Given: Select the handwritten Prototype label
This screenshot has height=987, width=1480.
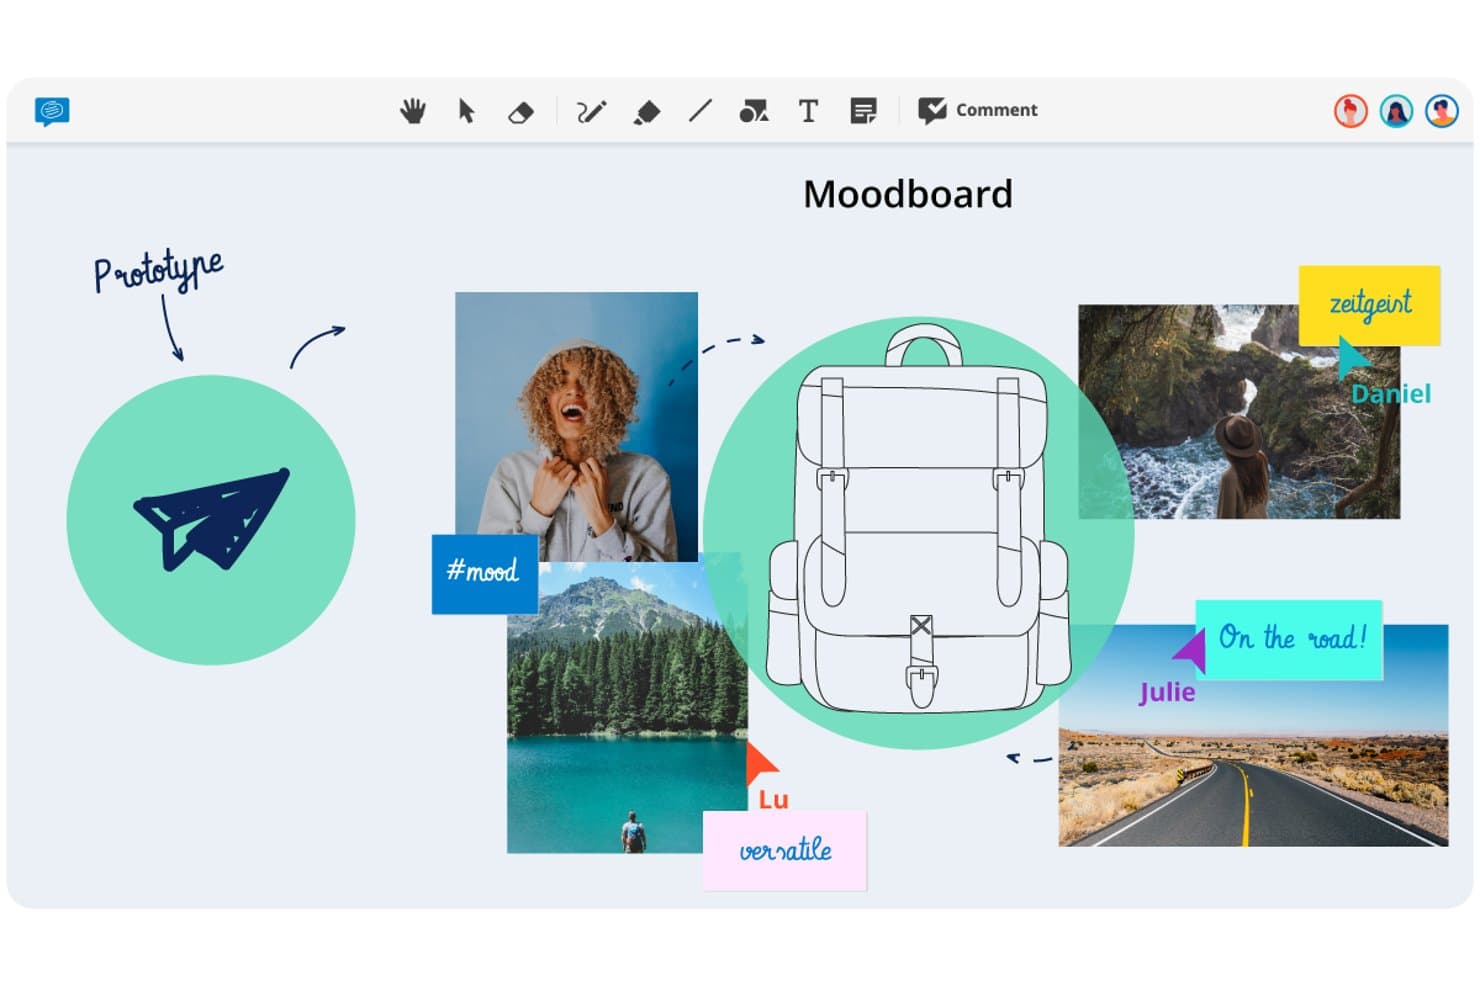Looking at the screenshot, I should (158, 270).
